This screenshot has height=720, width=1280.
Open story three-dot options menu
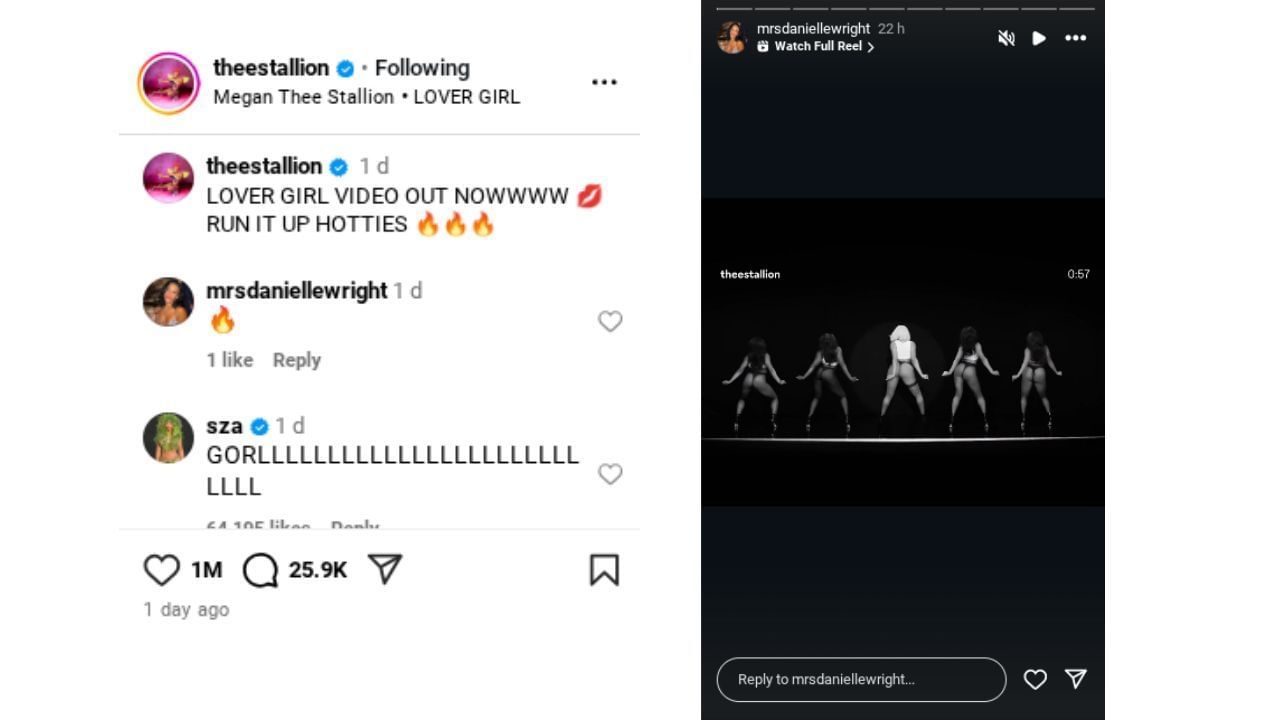pos(1075,38)
